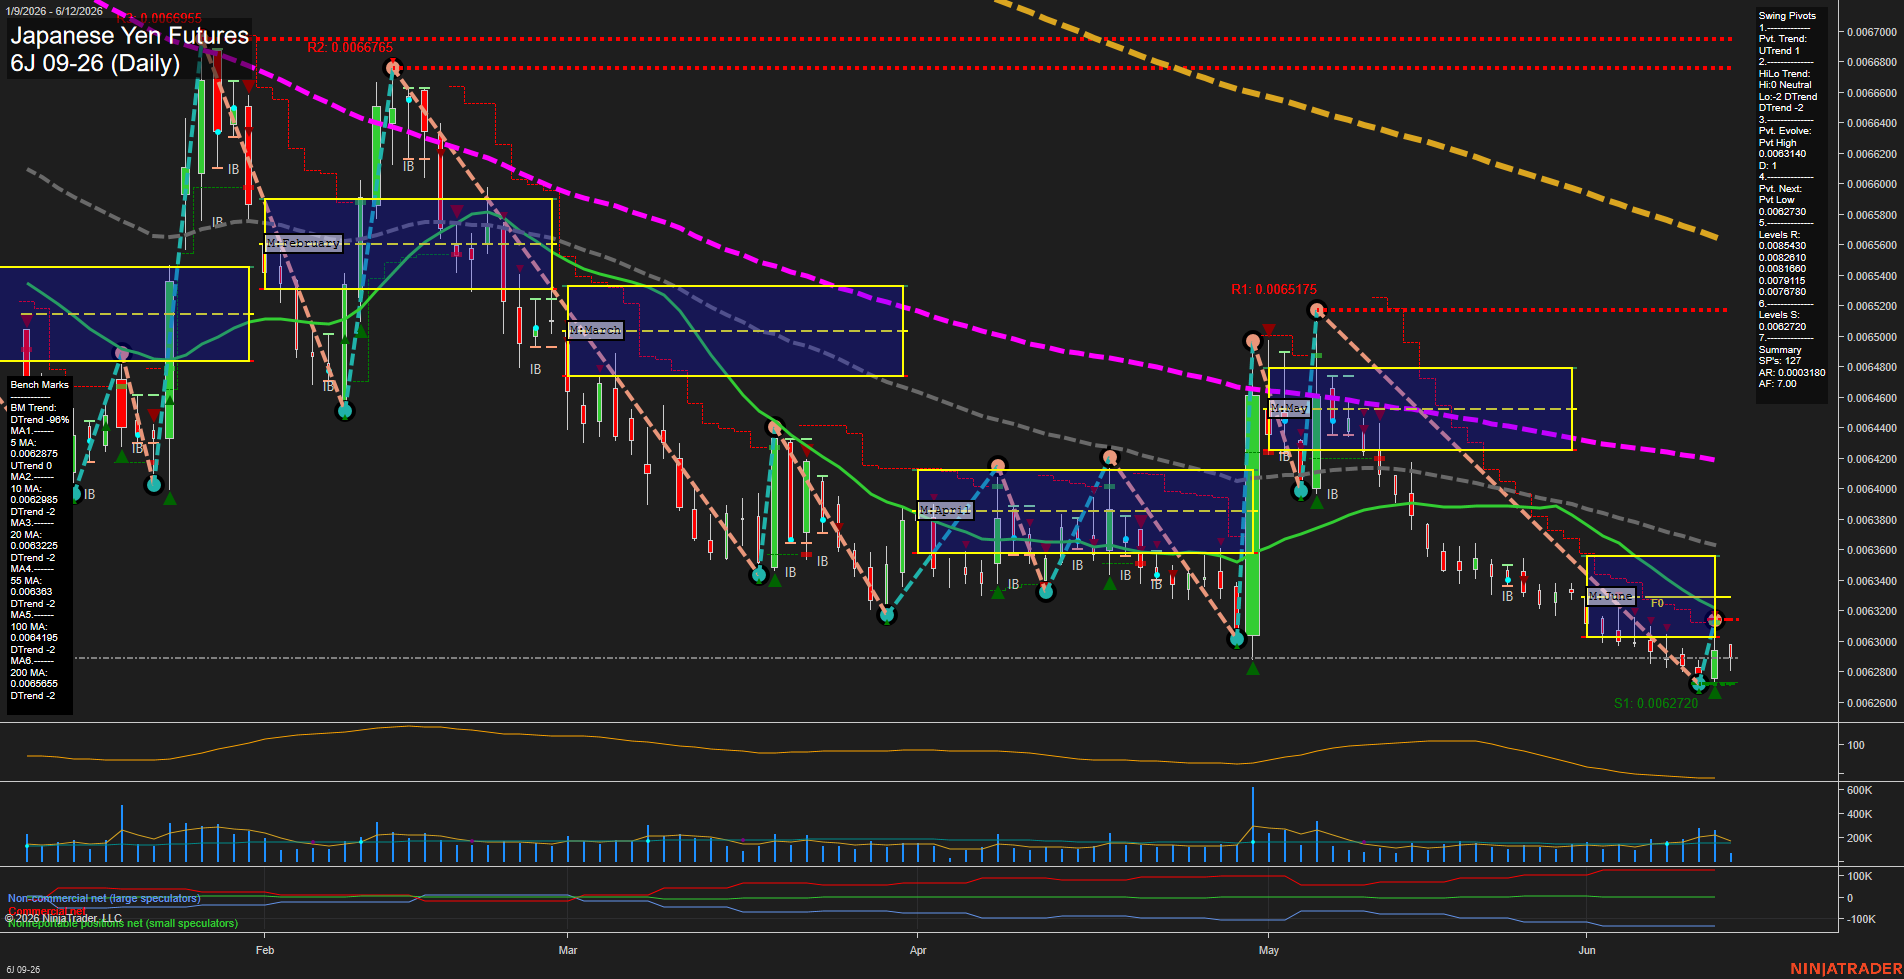Click the 'Pvt. Evolve:' line
The height and width of the screenshot is (979, 1904).
click(x=1785, y=131)
